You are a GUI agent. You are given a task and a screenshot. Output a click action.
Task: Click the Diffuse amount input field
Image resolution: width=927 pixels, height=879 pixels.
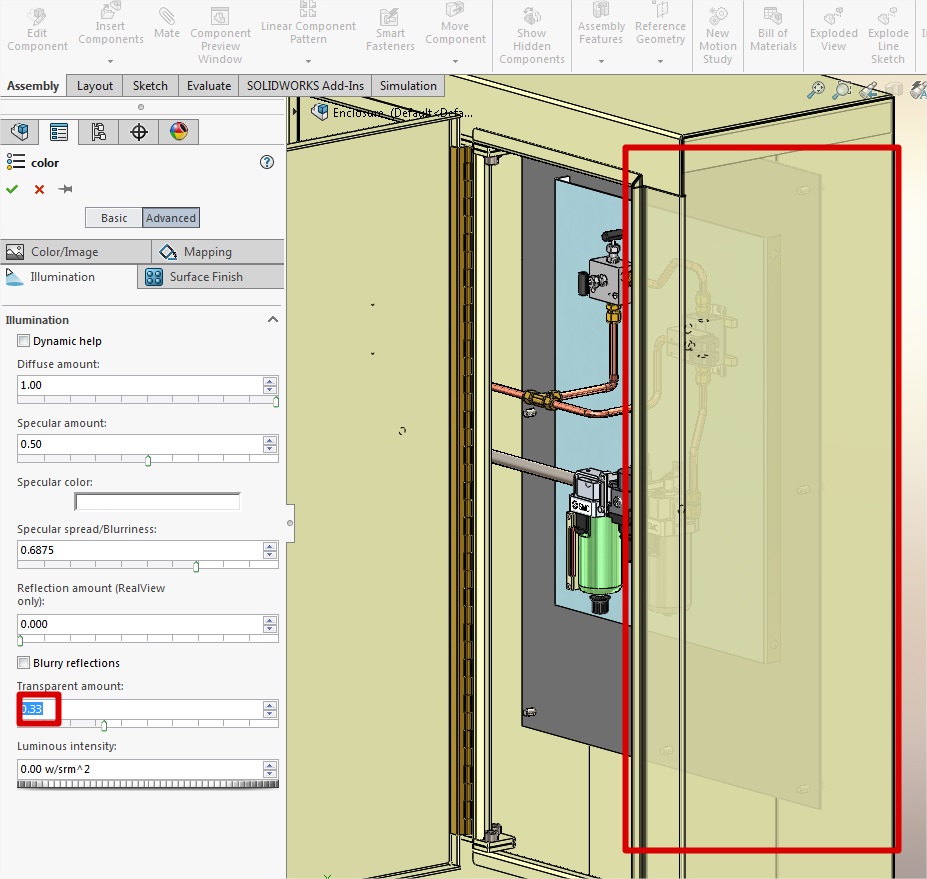140,385
